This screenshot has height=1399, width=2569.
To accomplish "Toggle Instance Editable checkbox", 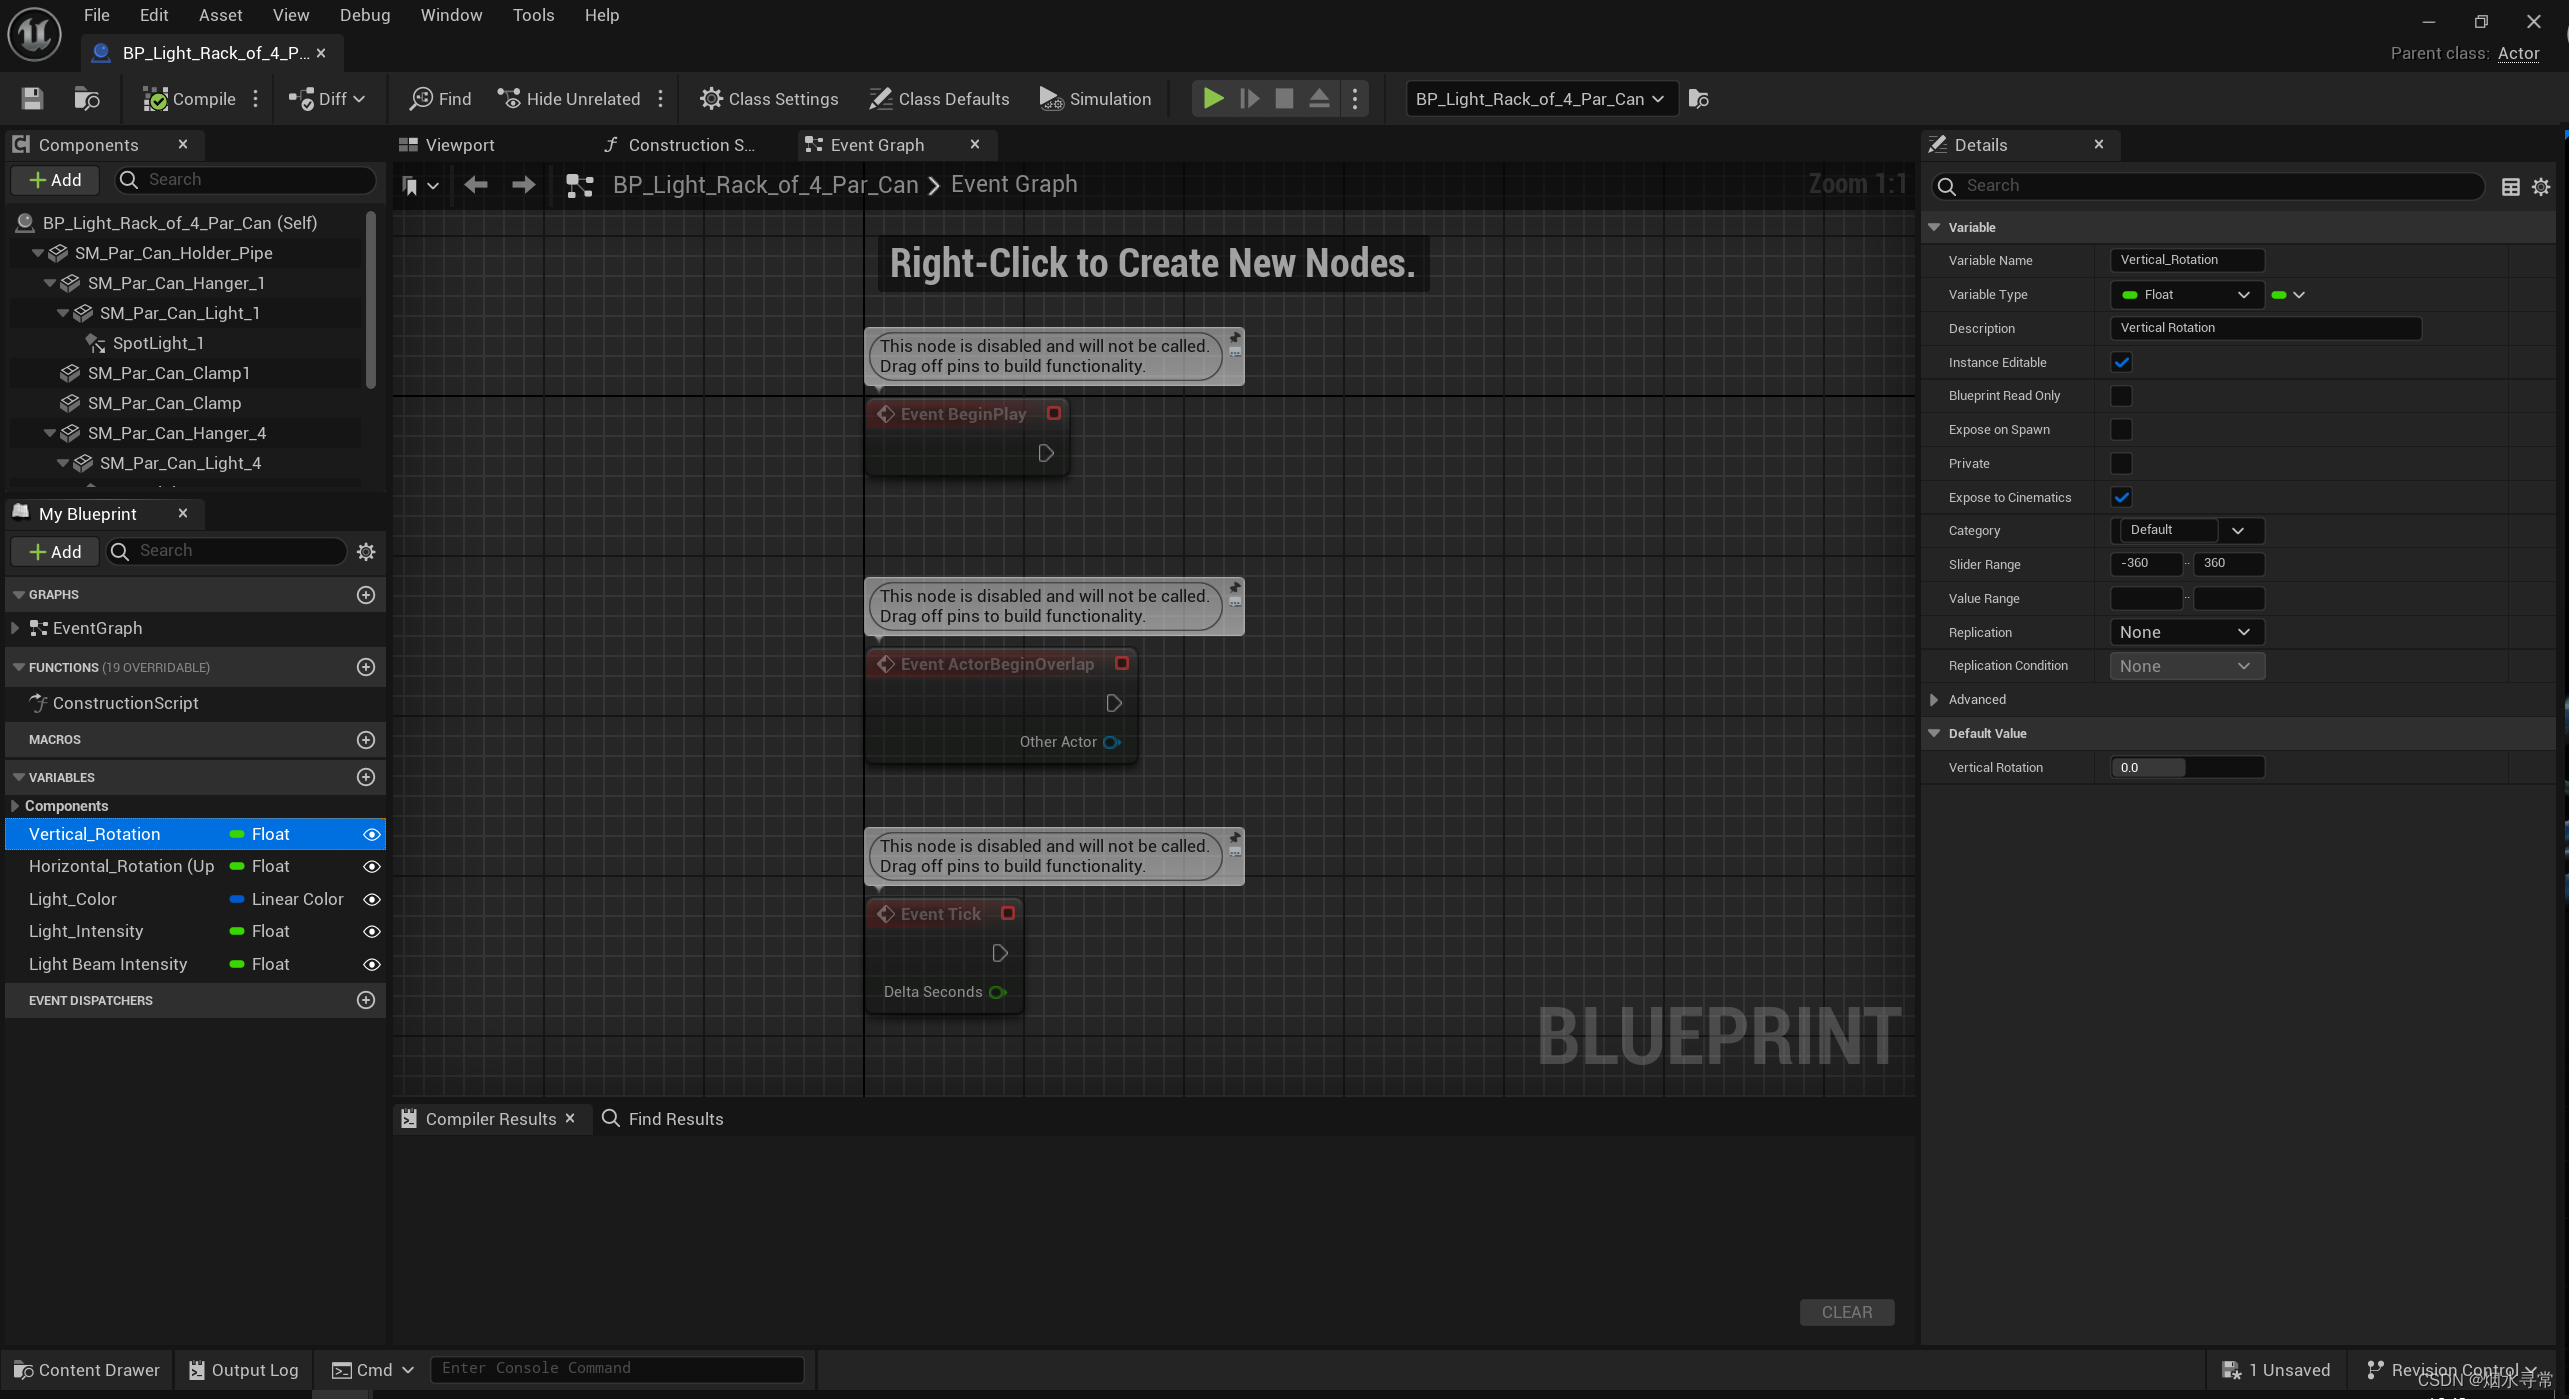I will pos(2120,362).
